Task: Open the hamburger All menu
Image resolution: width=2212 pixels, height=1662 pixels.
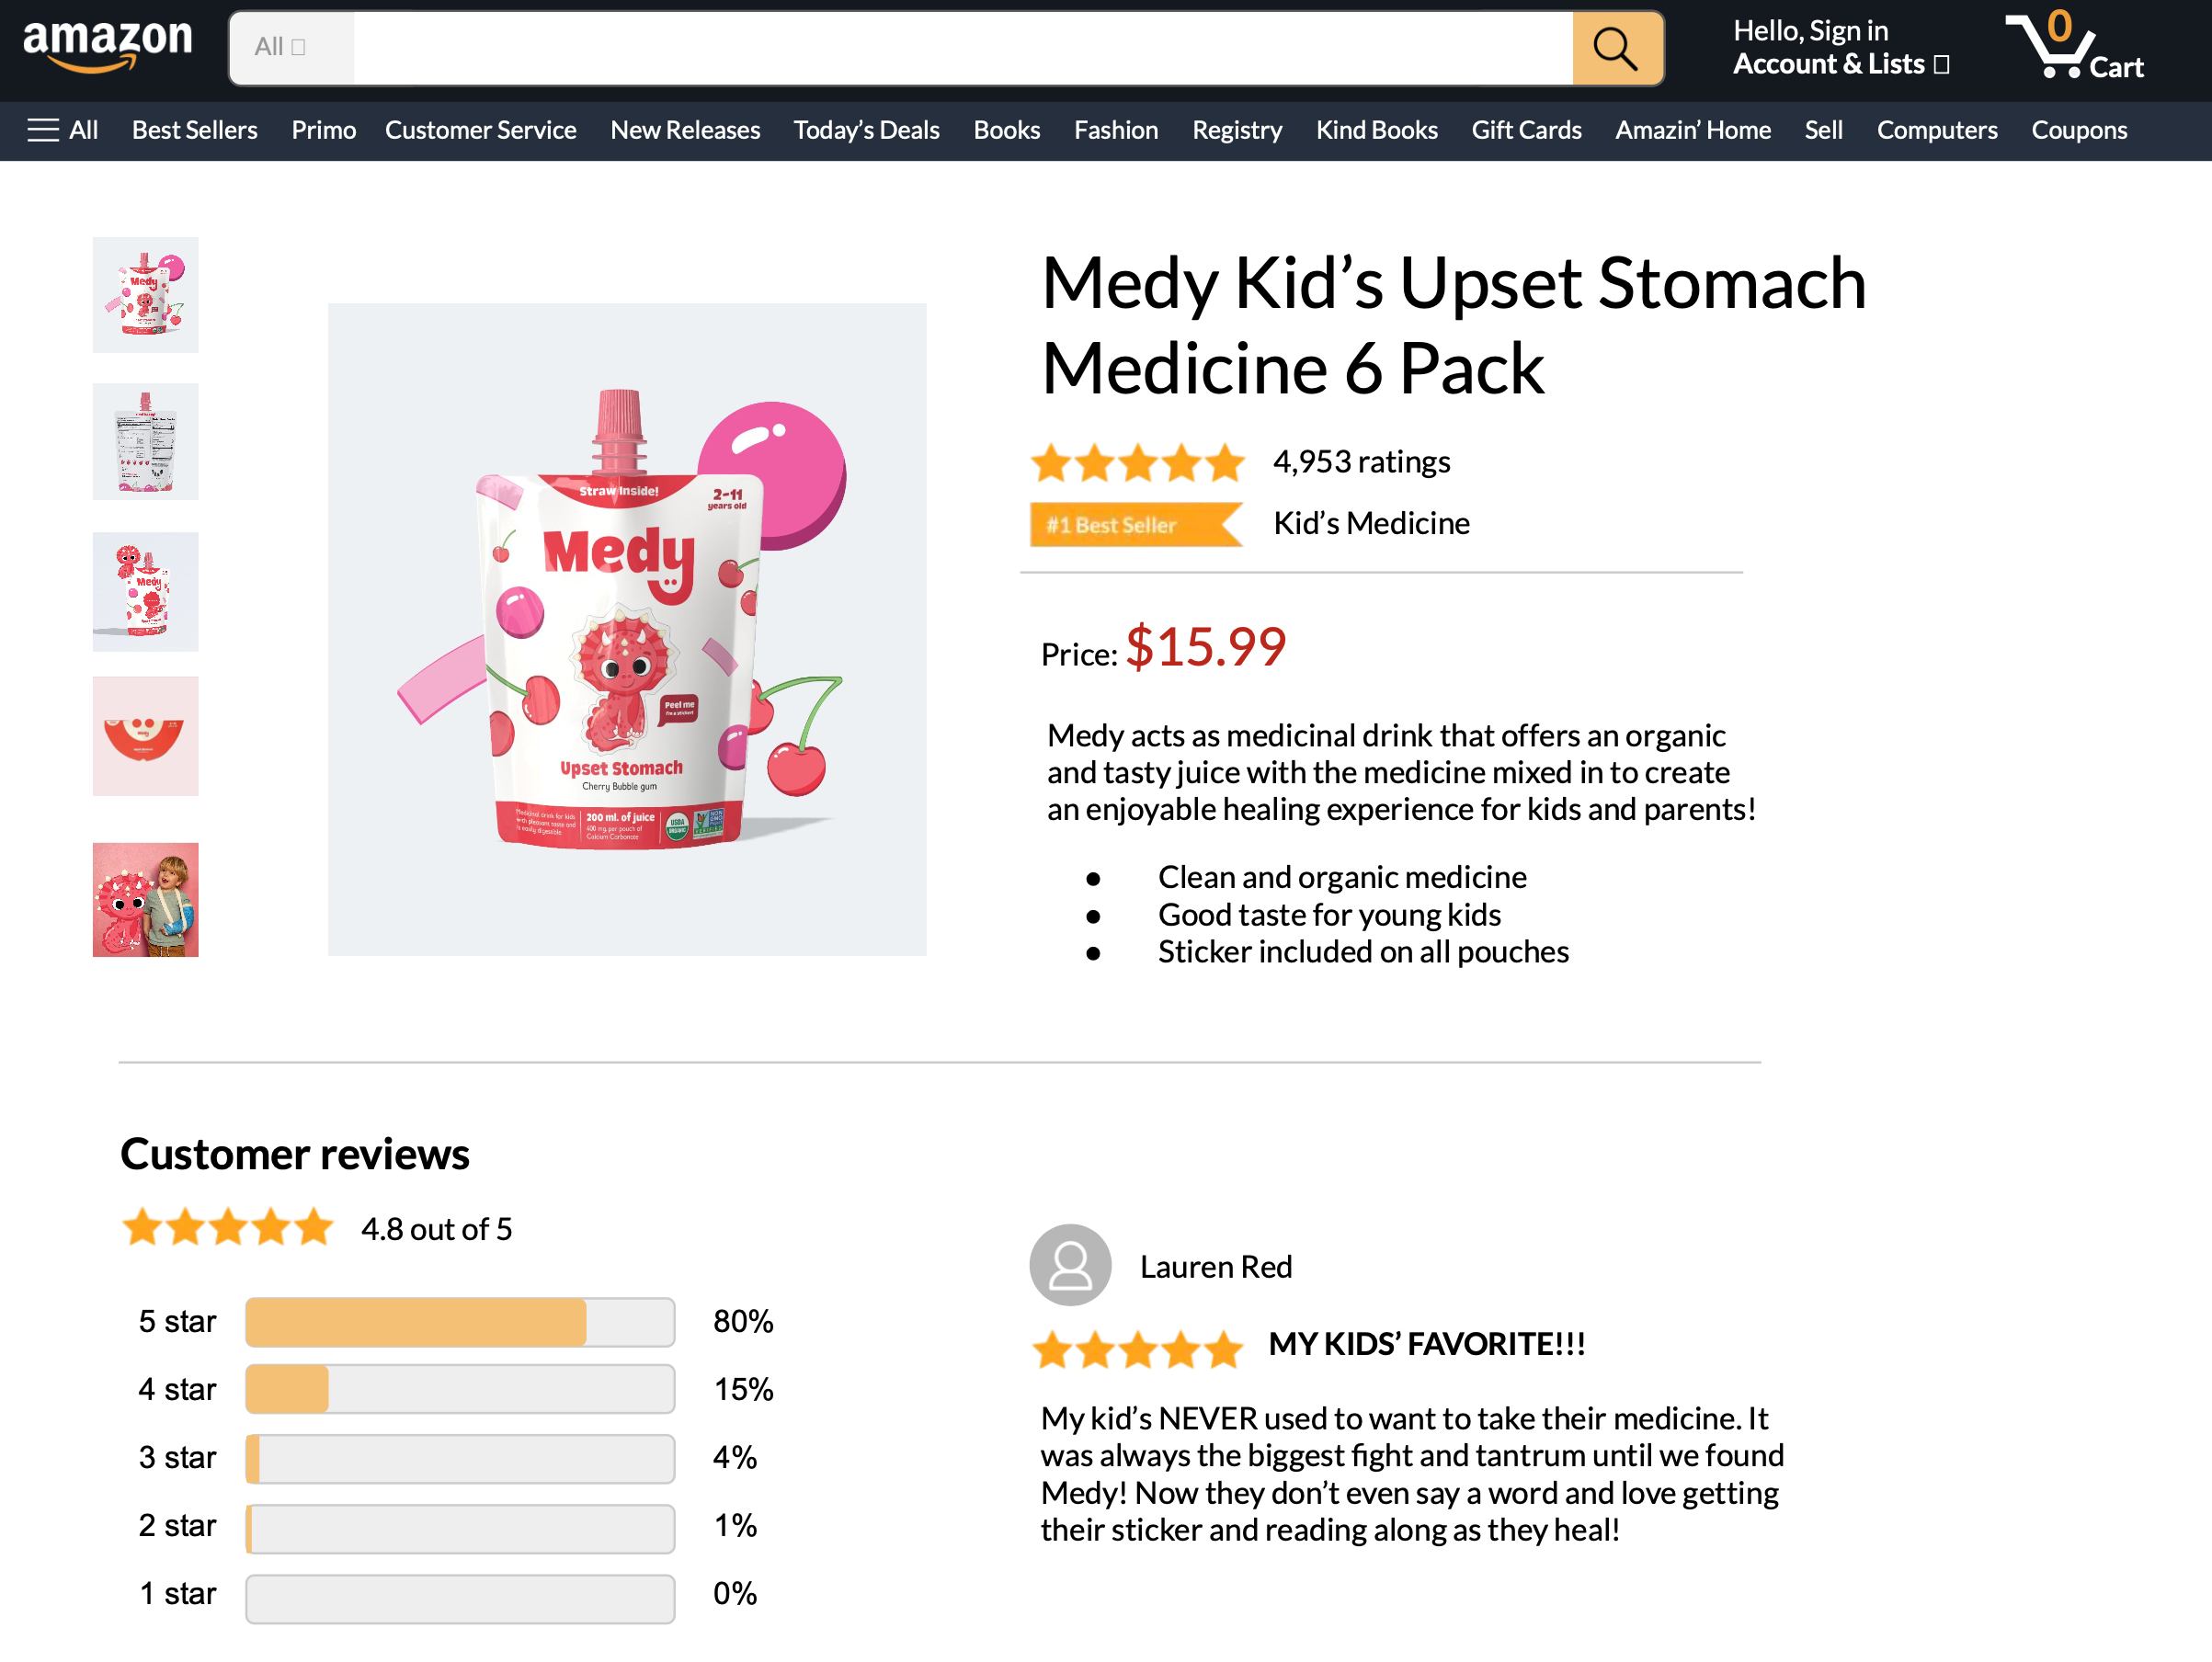Action: (62, 130)
